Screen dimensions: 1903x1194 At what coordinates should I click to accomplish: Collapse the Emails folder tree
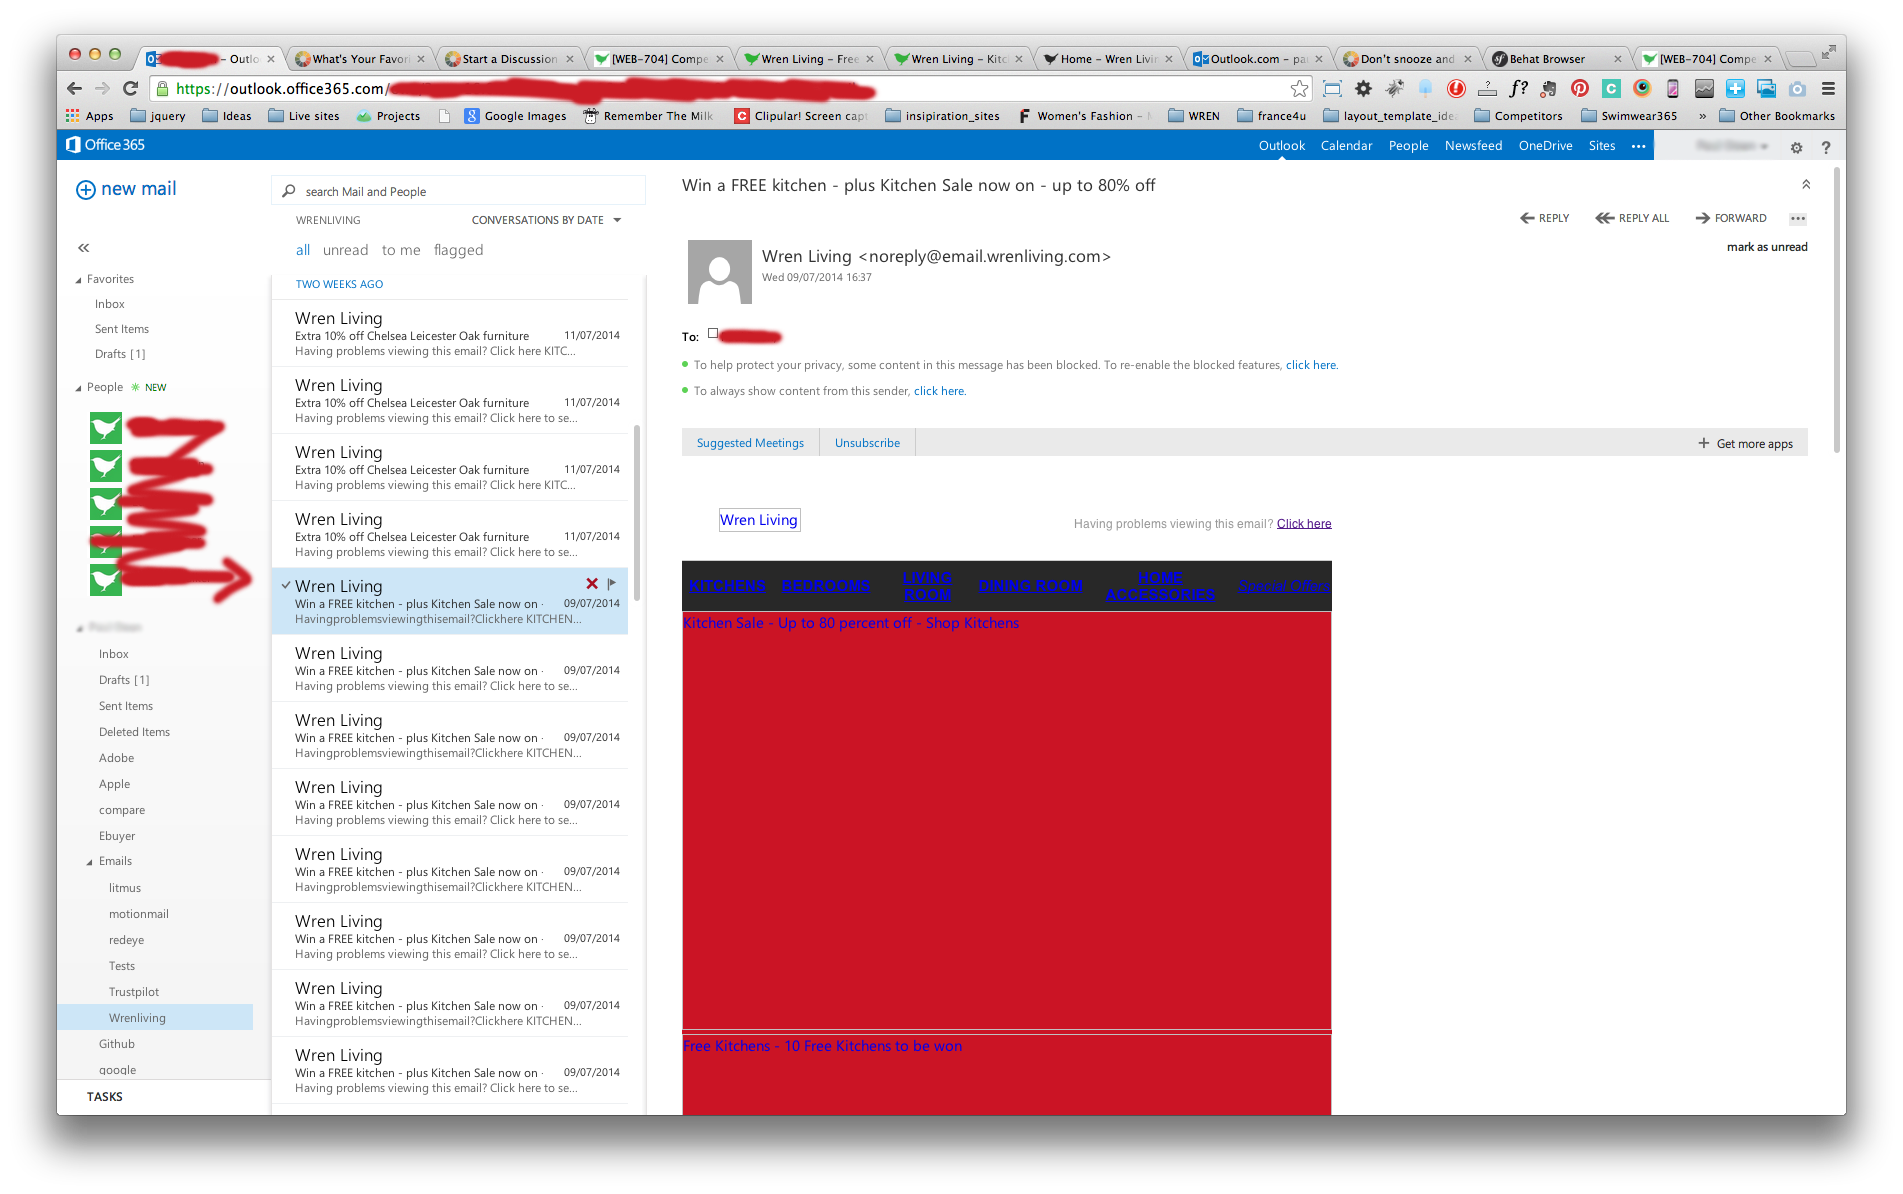[90, 862]
